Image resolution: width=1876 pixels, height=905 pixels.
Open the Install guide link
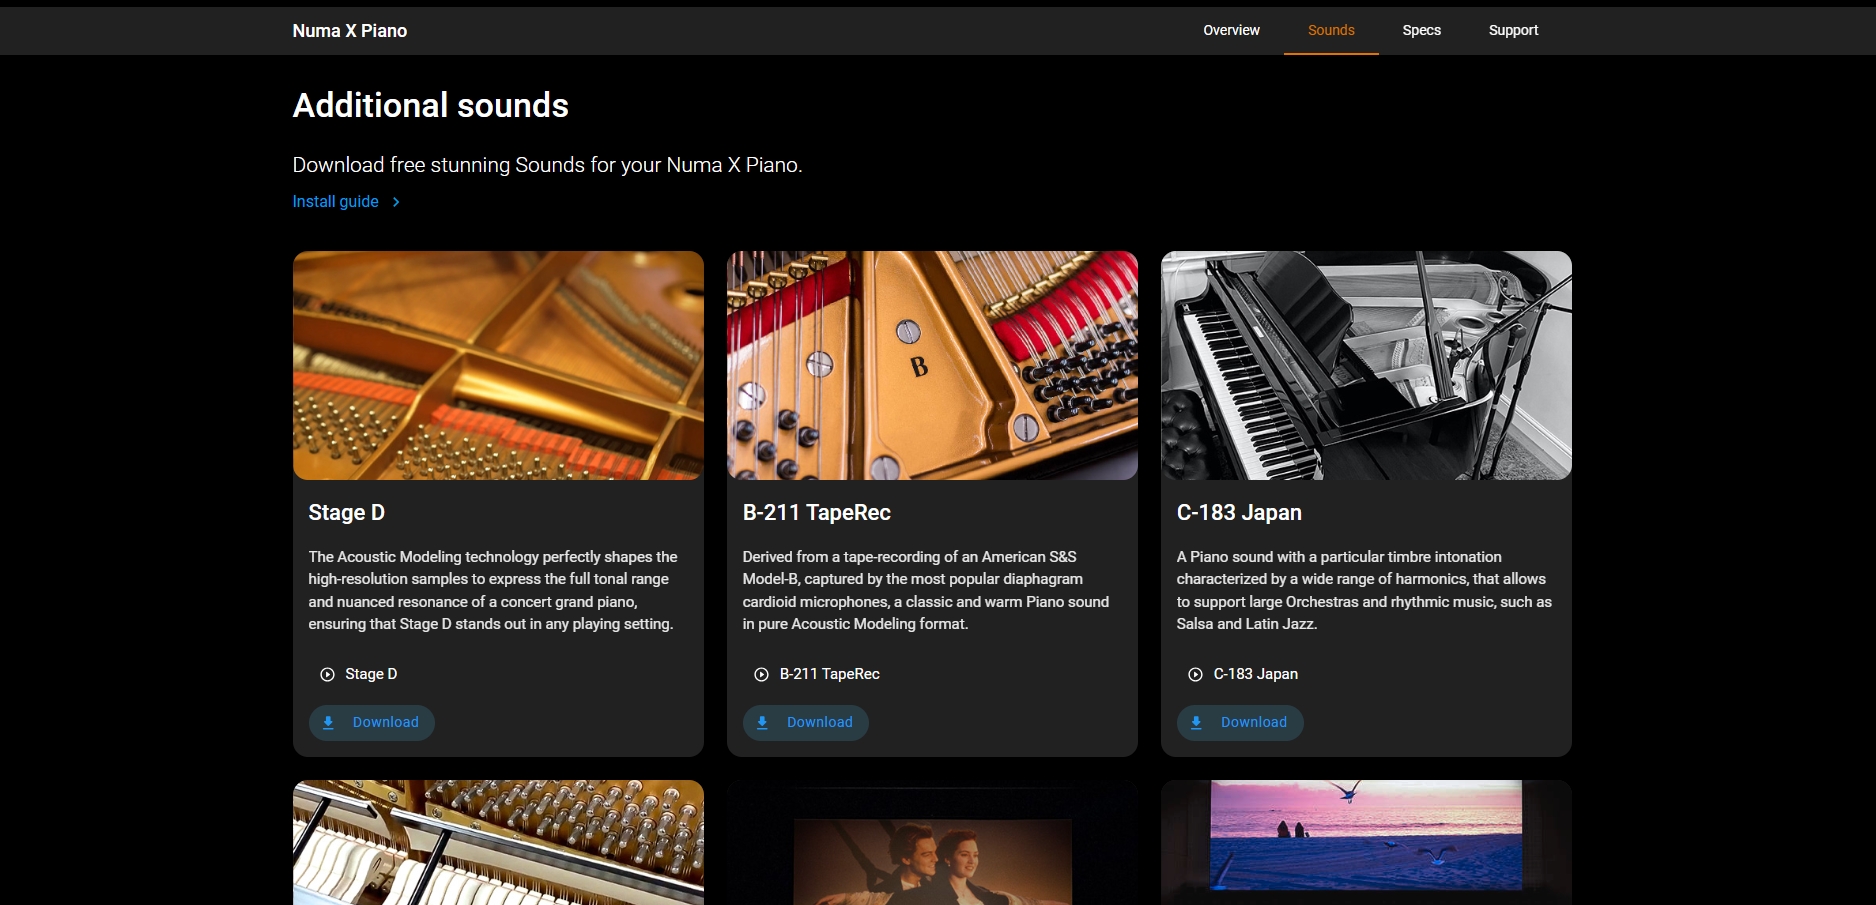pyautogui.click(x=335, y=202)
